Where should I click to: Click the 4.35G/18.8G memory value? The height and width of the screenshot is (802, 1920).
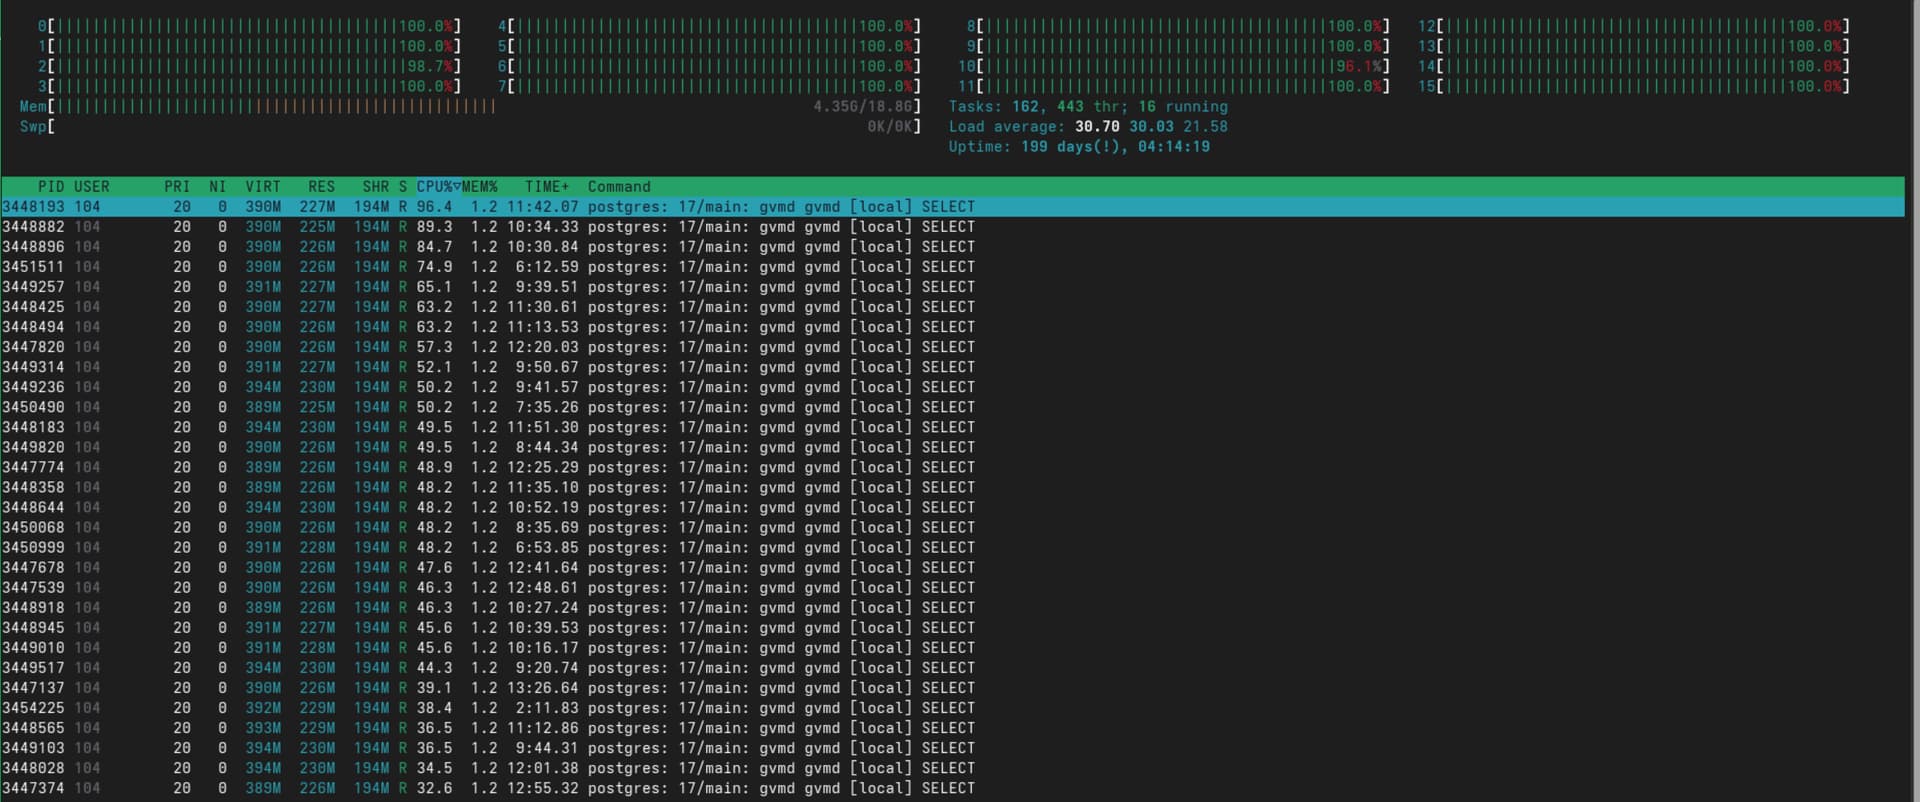863,106
